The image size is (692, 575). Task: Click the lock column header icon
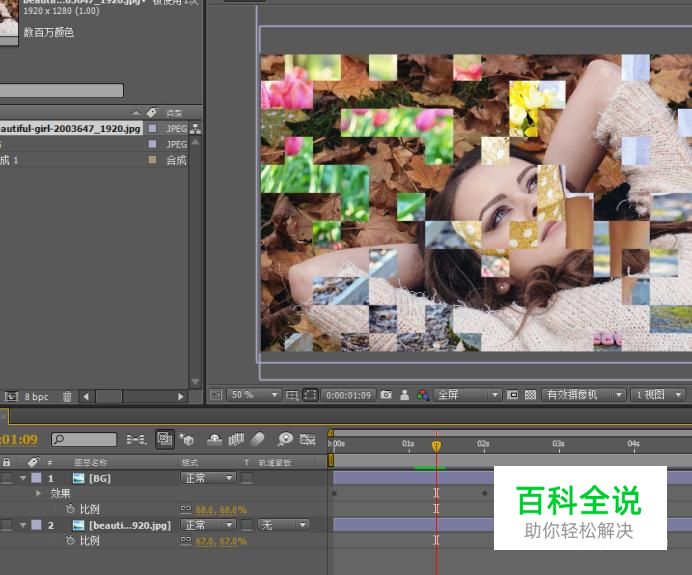coord(7,462)
